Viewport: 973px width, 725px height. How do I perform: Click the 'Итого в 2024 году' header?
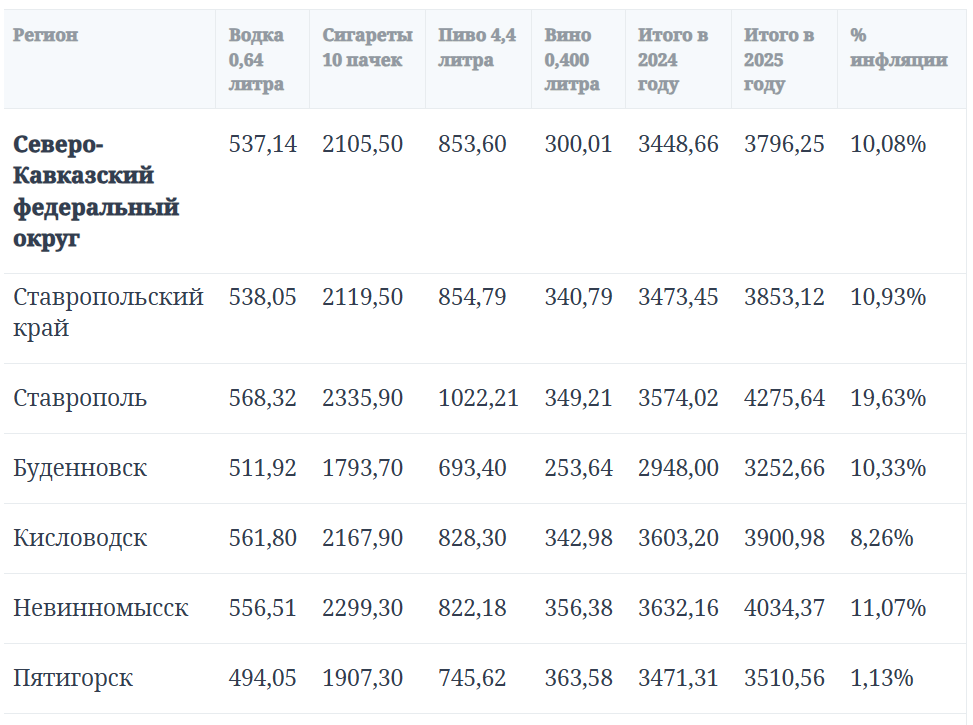tap(672, 60)
